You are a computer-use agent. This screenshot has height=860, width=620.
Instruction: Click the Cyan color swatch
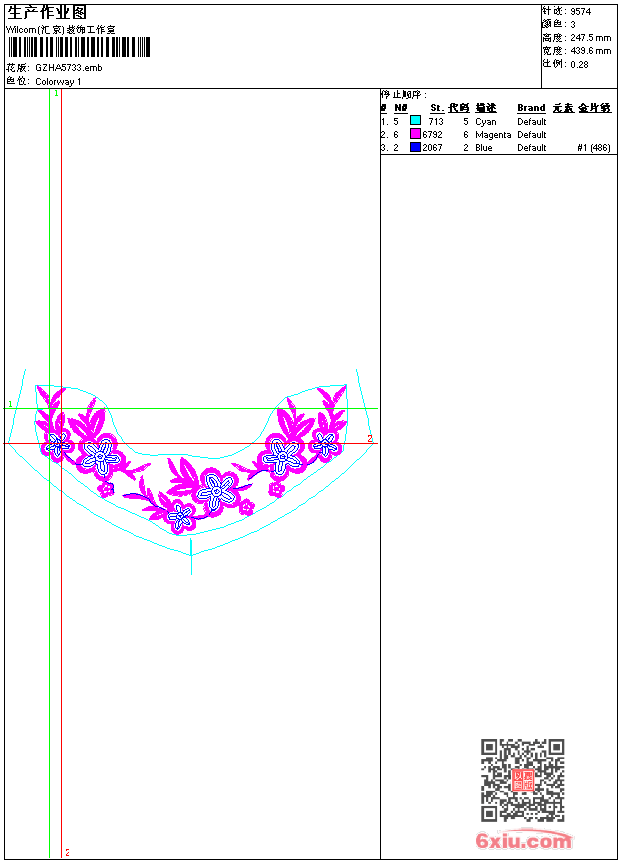click(415, 121)
